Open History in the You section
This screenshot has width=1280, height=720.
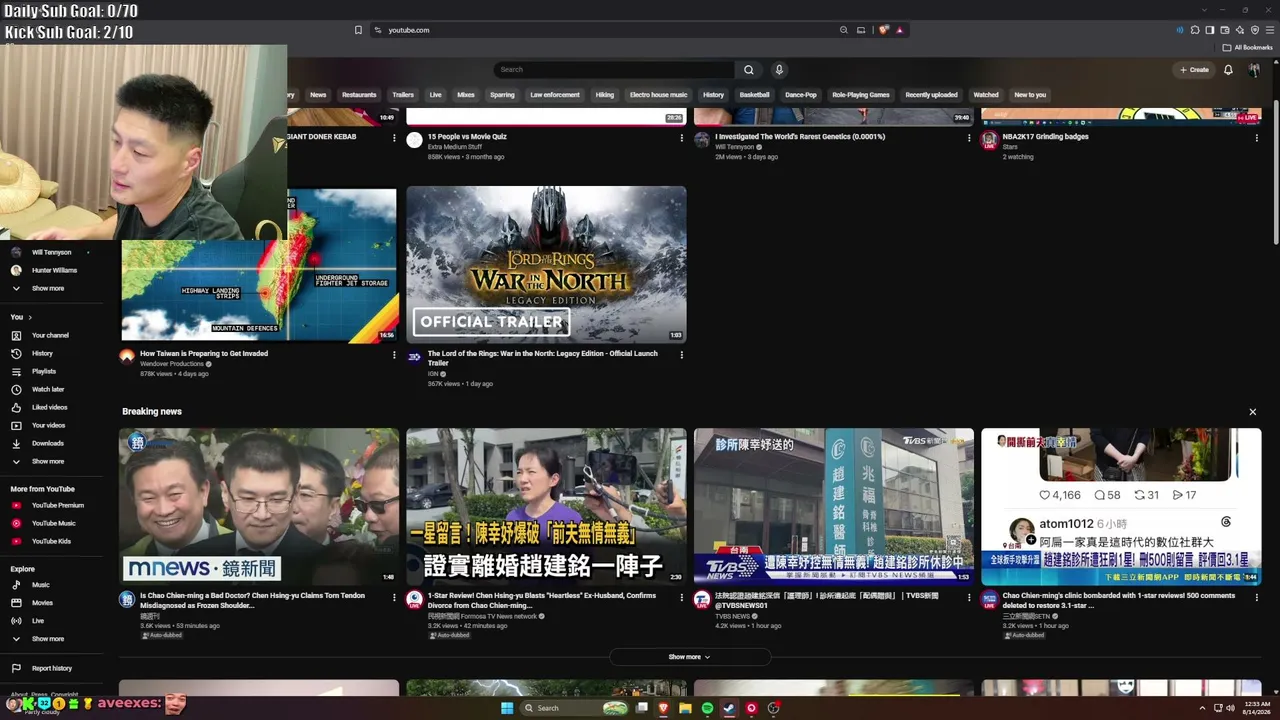point(42,353)
